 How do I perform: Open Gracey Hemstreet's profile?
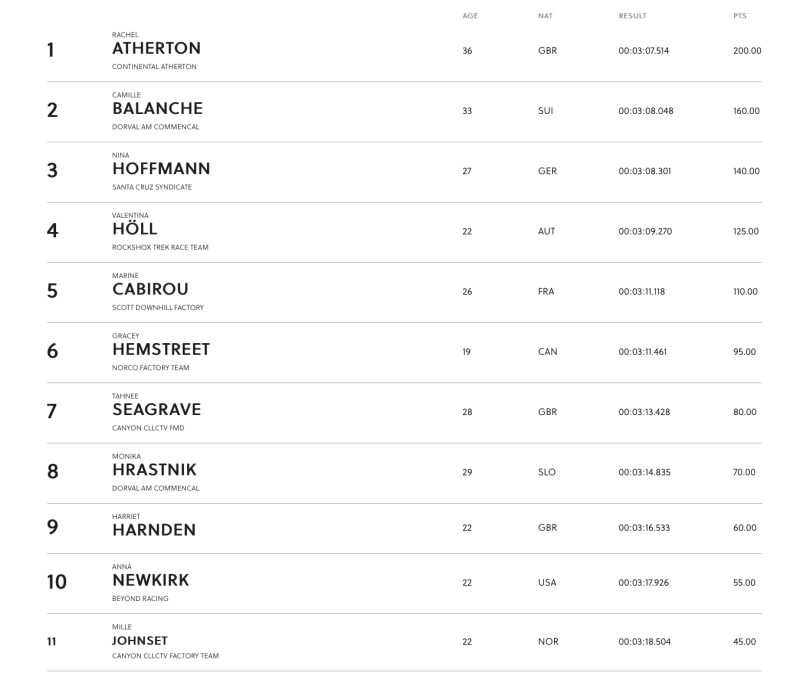click(x=161, y=350)
